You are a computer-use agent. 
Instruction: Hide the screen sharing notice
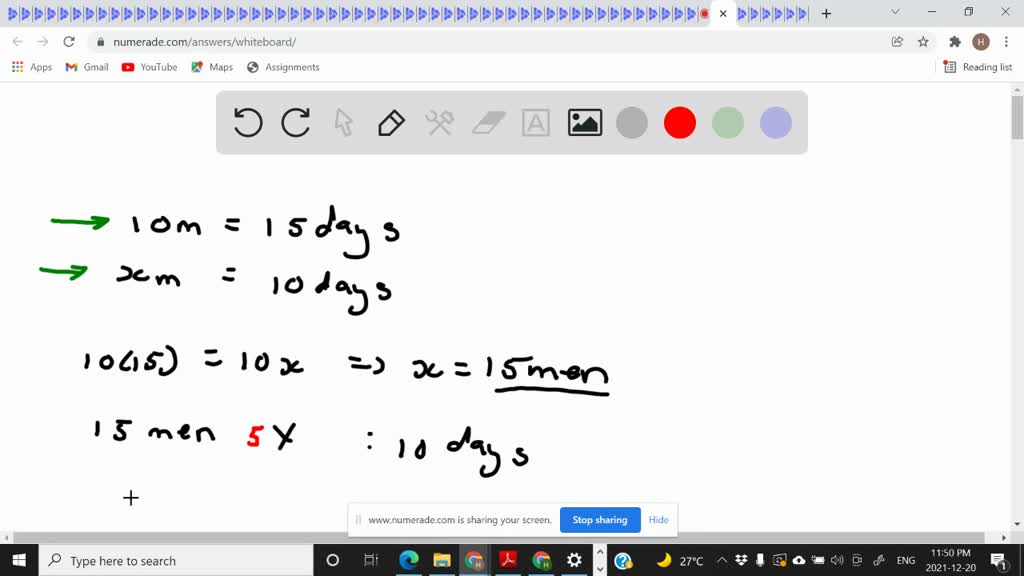click(658, 520)
